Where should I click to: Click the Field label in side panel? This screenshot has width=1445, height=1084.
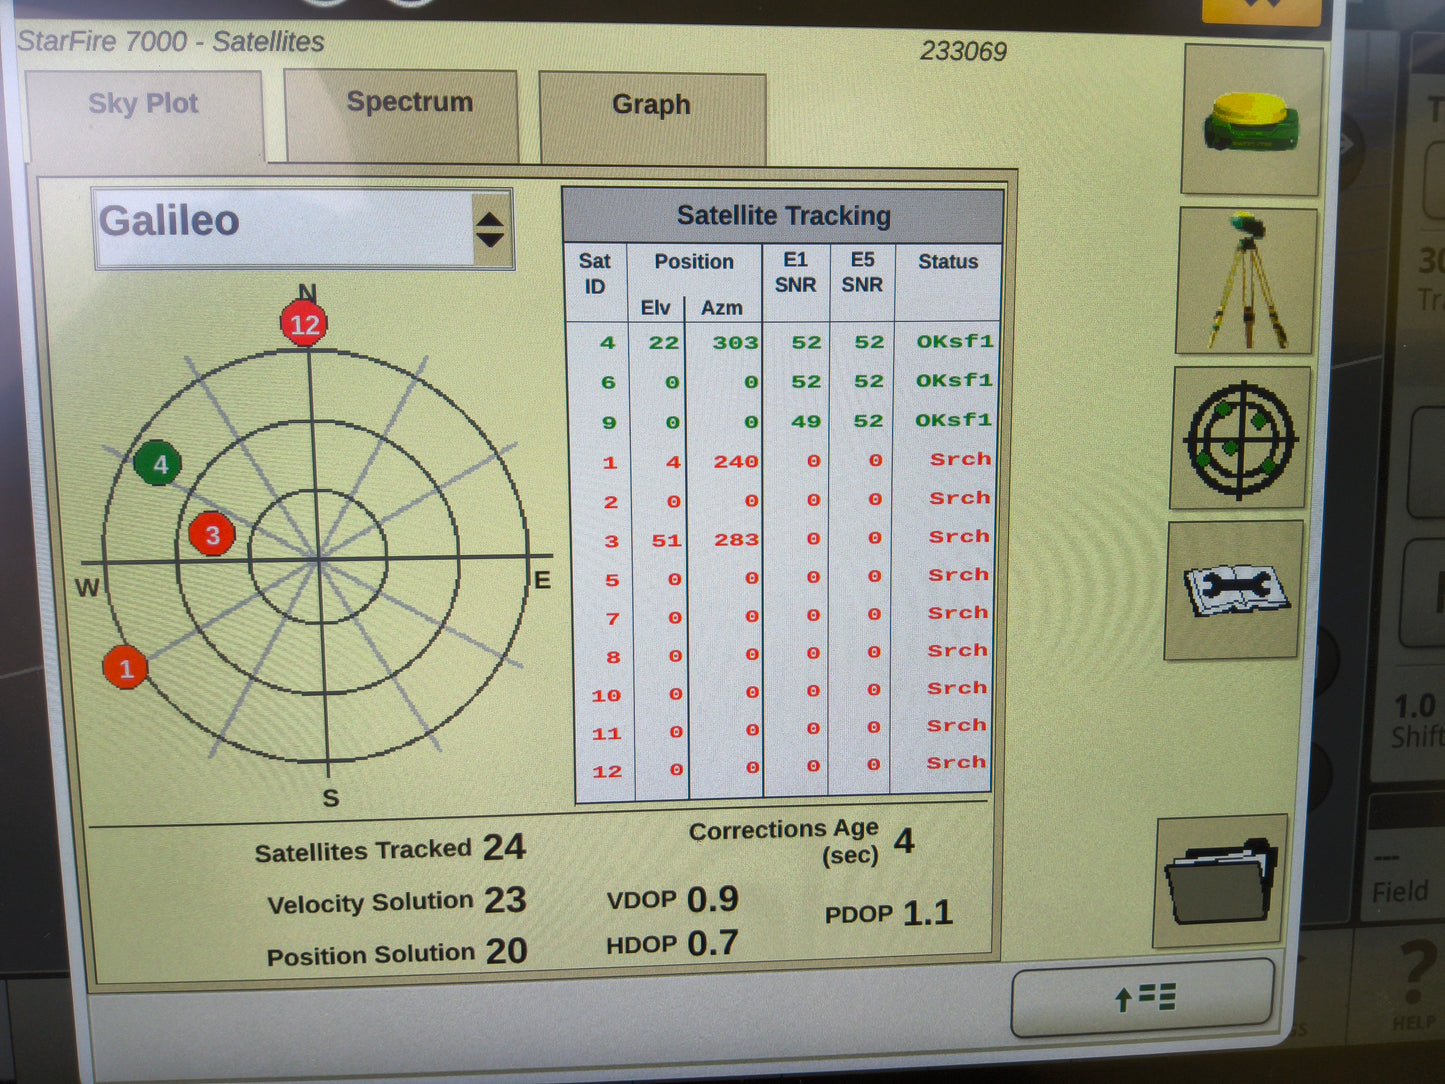[1399, 891]
